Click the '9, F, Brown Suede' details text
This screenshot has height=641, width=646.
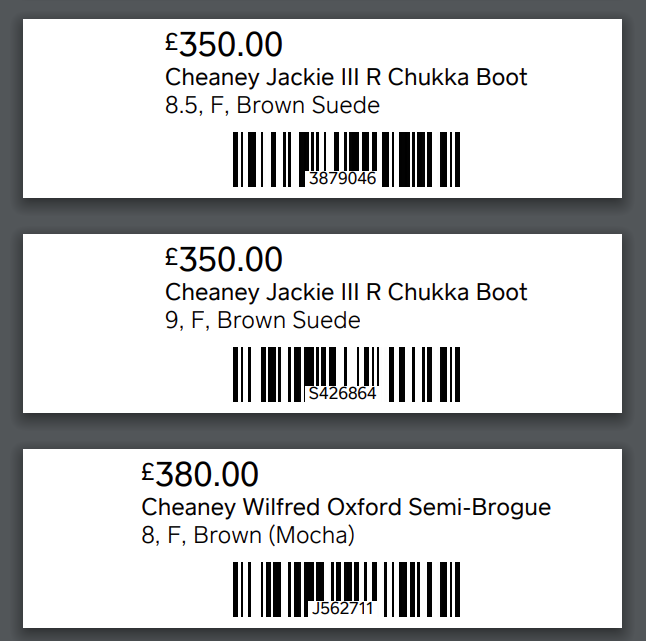coord(262,320)
